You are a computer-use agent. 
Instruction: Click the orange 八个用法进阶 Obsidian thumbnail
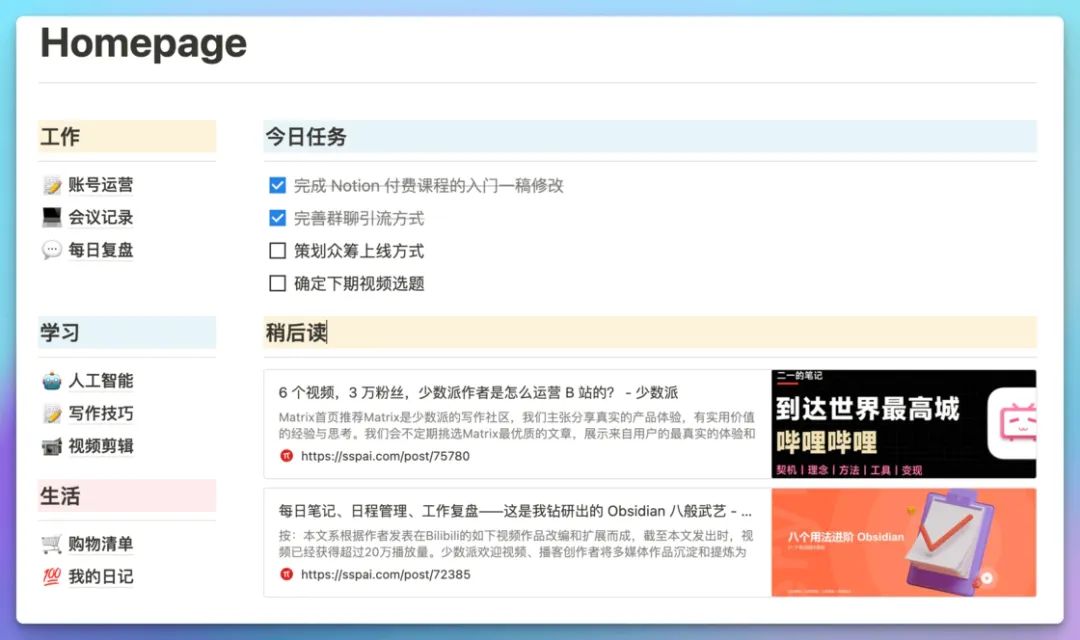click(x=904, y=542)
